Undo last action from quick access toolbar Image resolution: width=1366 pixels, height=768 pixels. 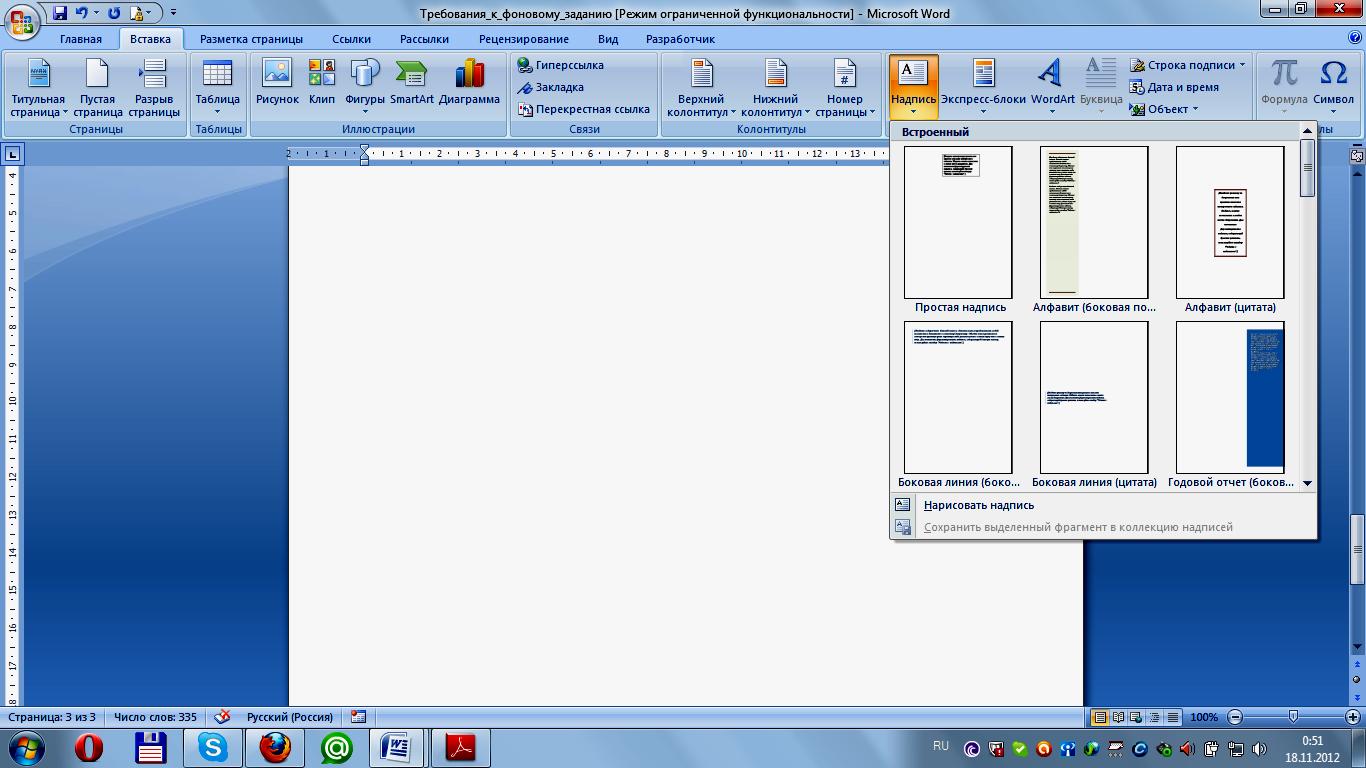(x=83, y=13)
